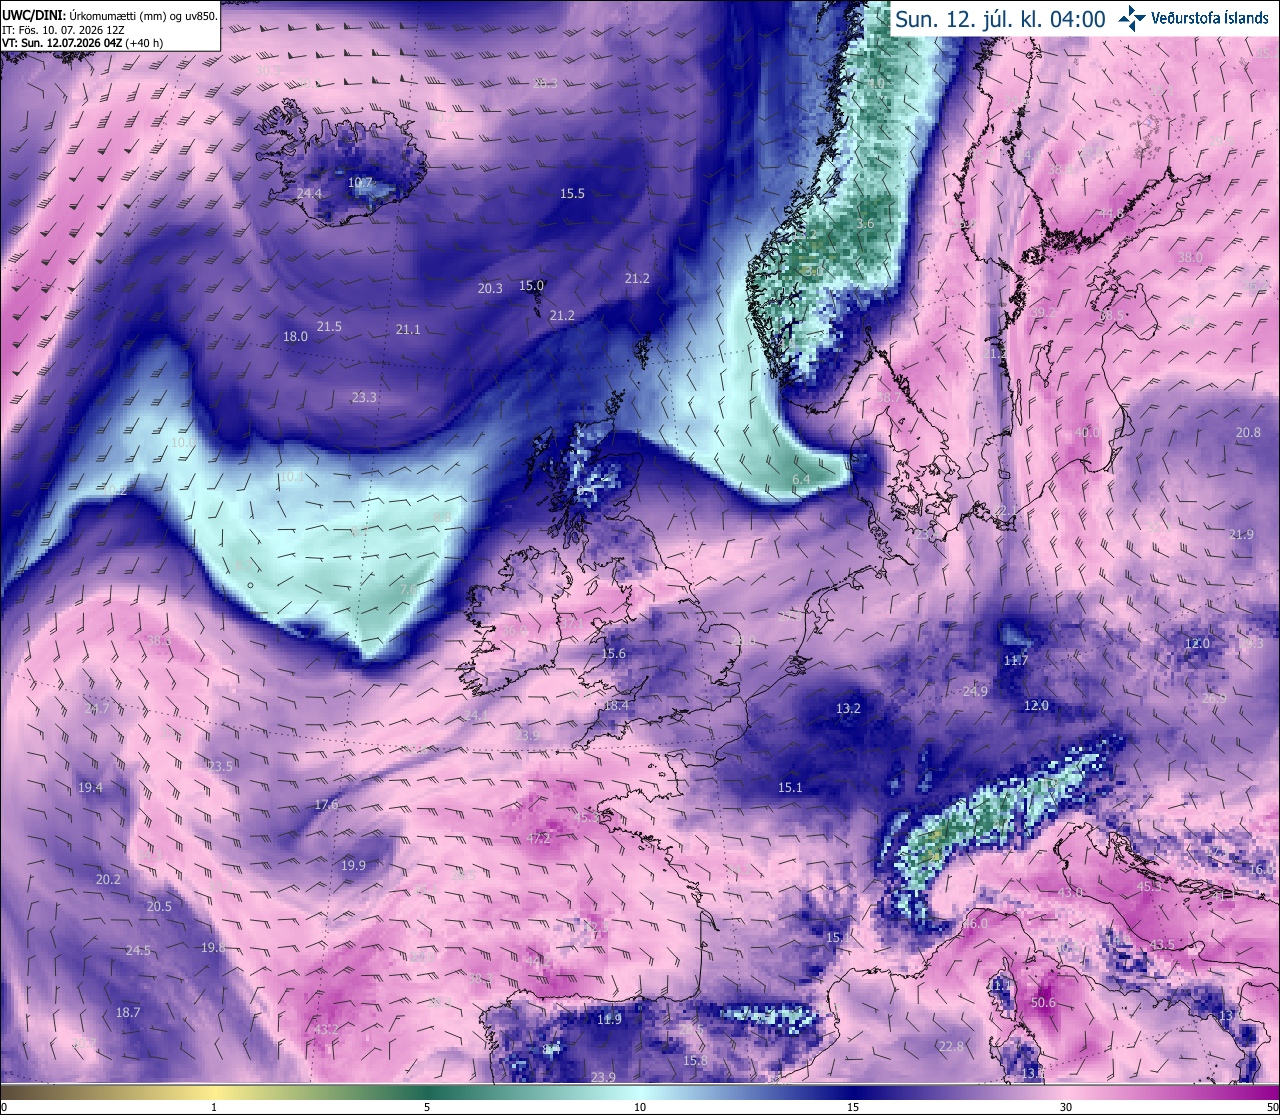The width and height of the screenshot is (1280, 1115).
Task: Click the Veðurstofa Íslands text label
Action: [x=1210, y=17]
